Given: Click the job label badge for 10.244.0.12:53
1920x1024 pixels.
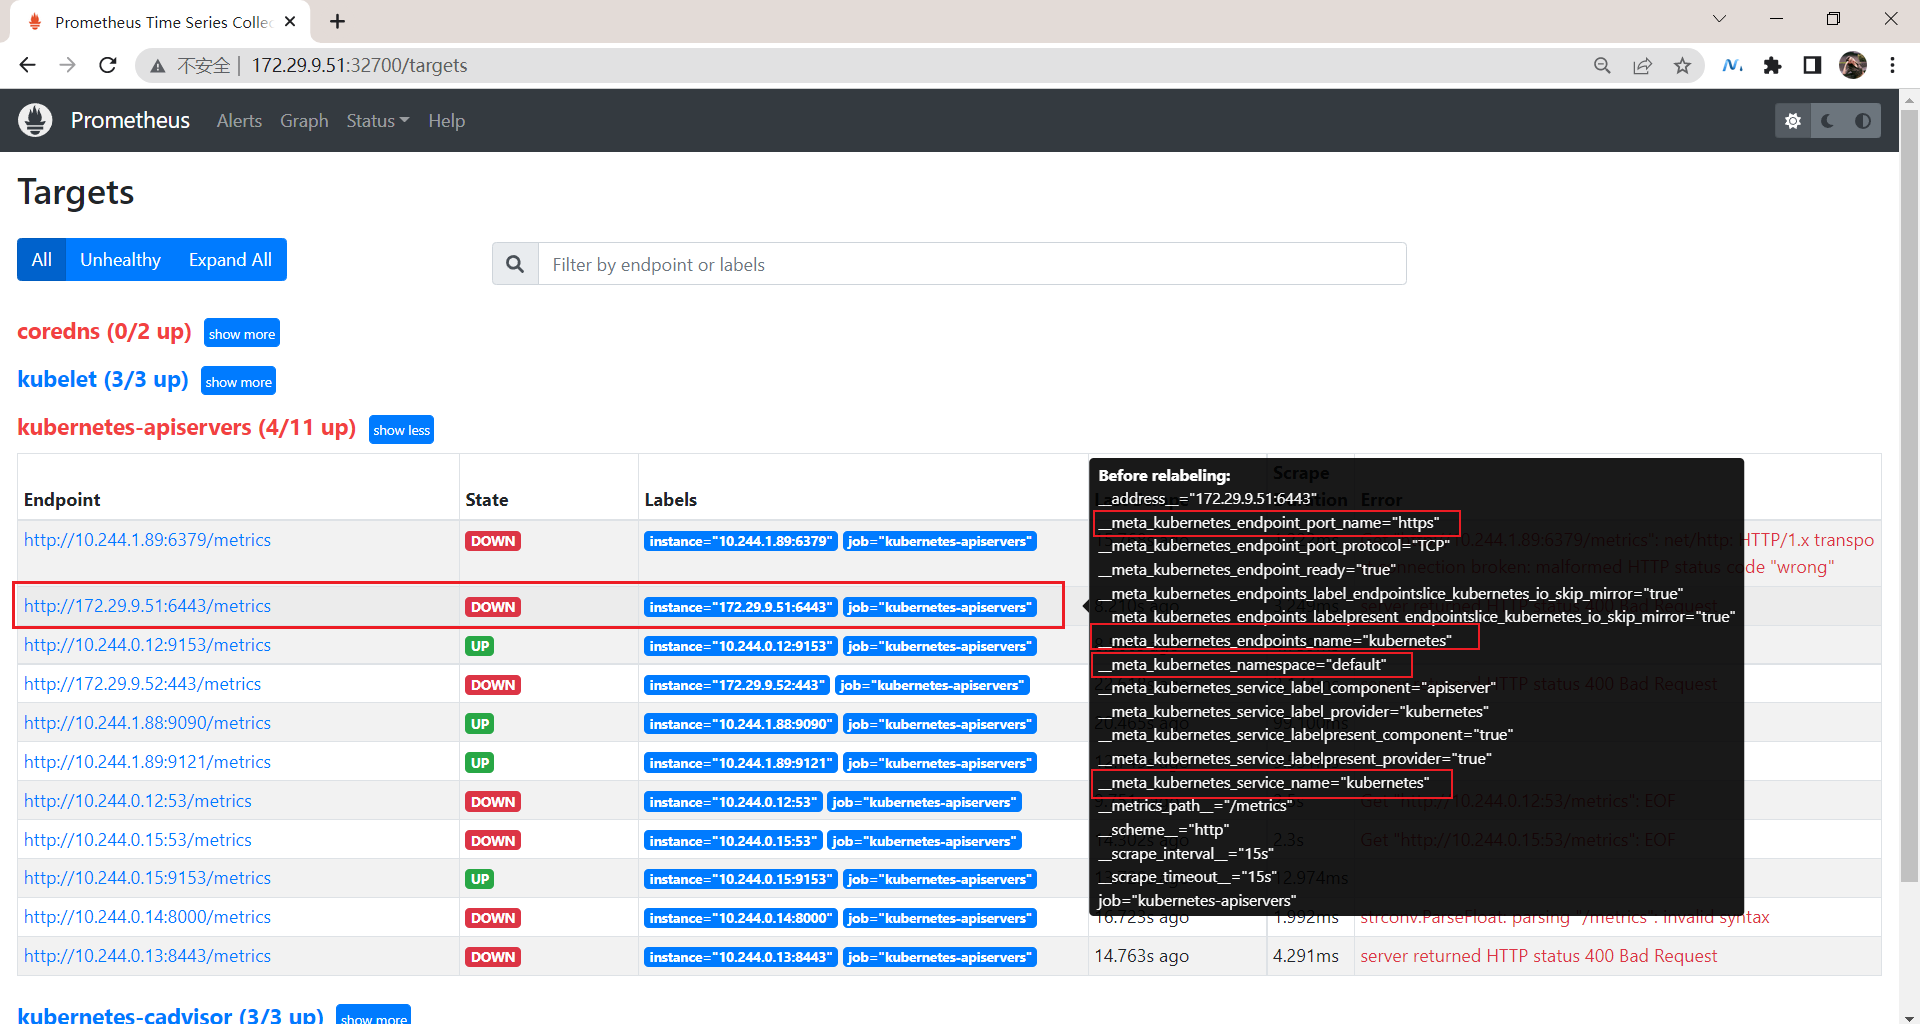Looking at the screenshot, I should click(923, 802).
